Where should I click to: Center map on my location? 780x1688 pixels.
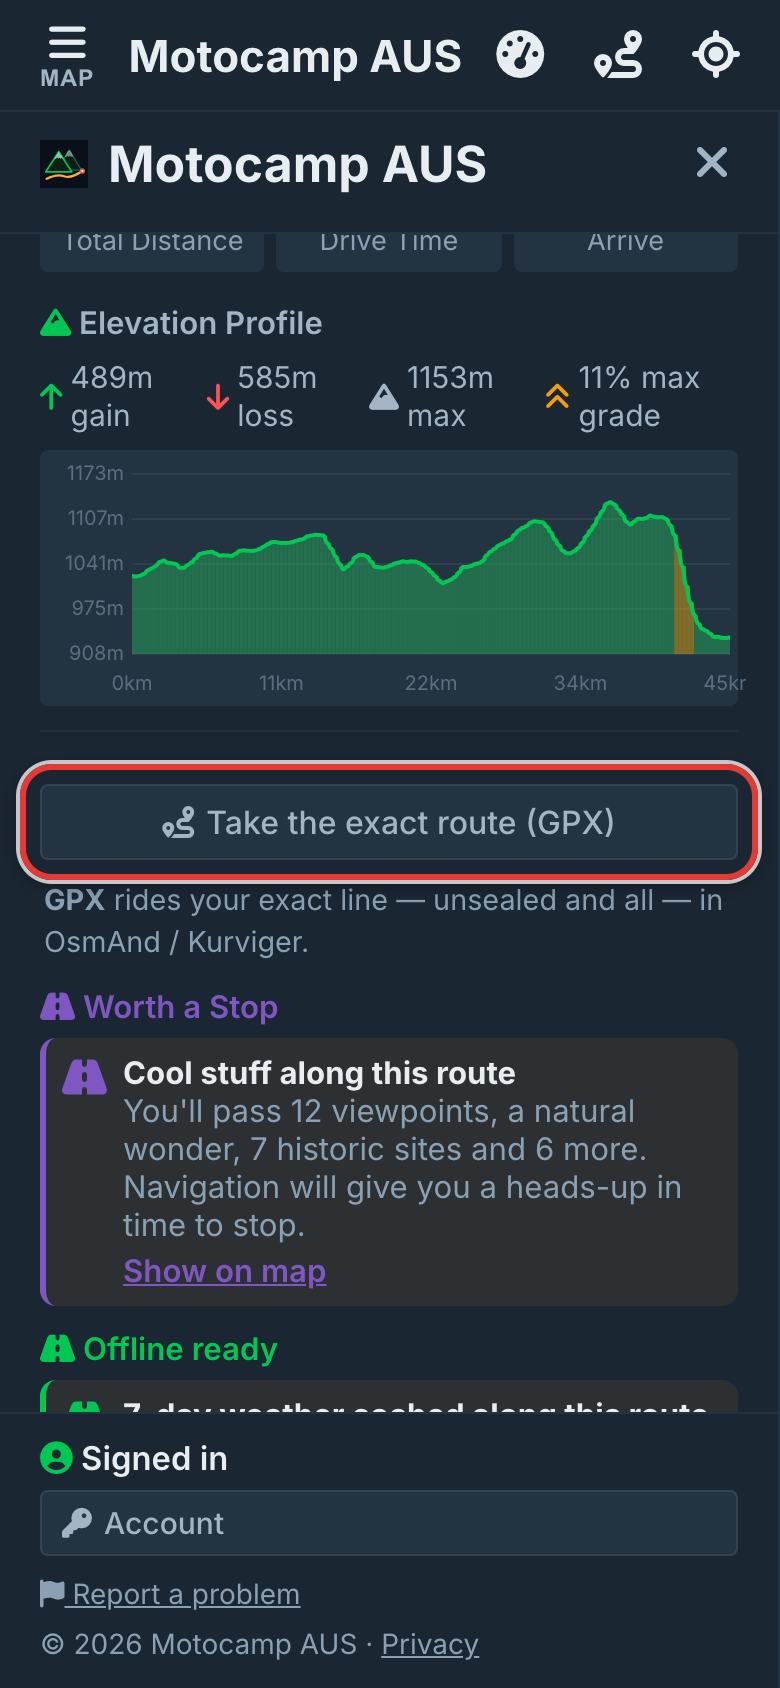716,55
